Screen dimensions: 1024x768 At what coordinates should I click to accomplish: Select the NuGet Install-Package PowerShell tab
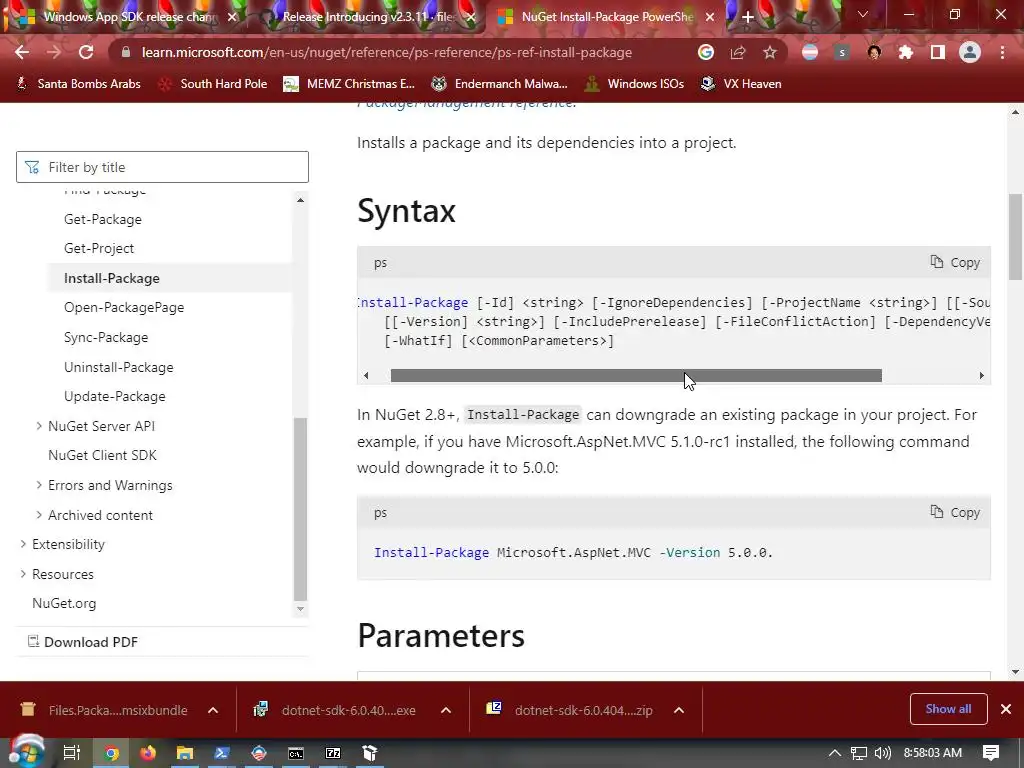click(x=607, y=17)
